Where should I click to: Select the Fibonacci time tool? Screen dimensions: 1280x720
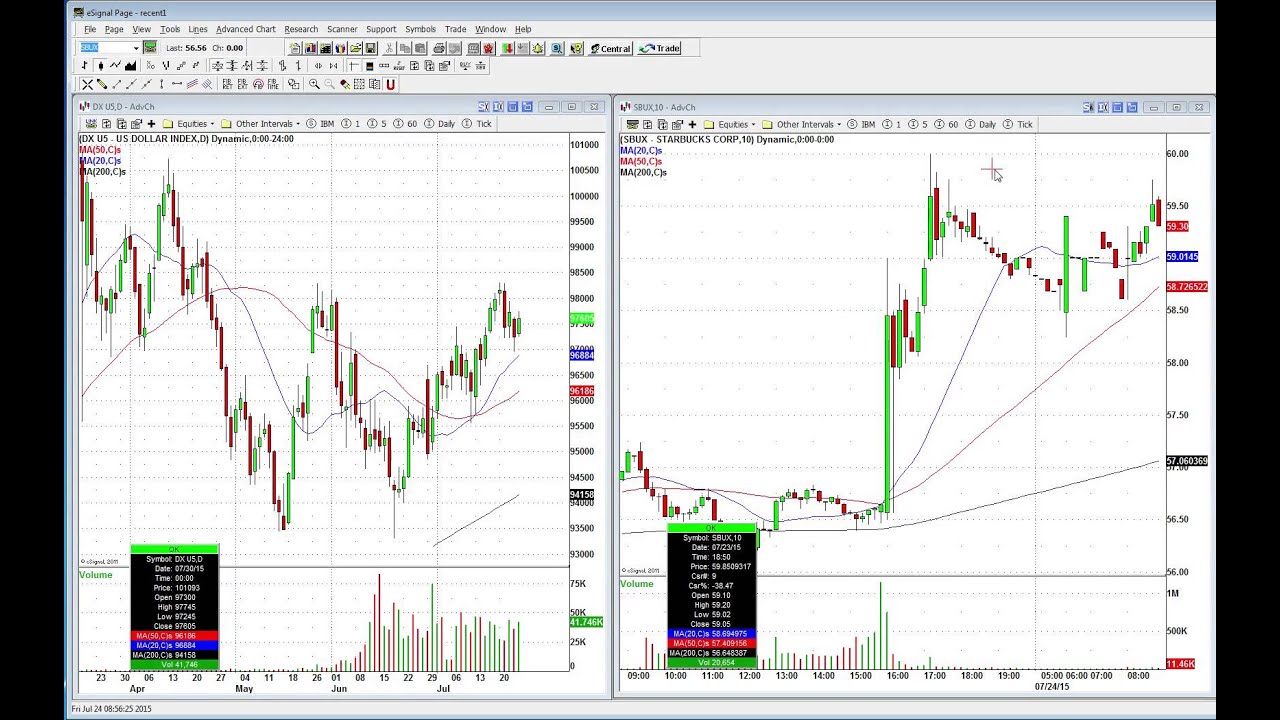273,84
